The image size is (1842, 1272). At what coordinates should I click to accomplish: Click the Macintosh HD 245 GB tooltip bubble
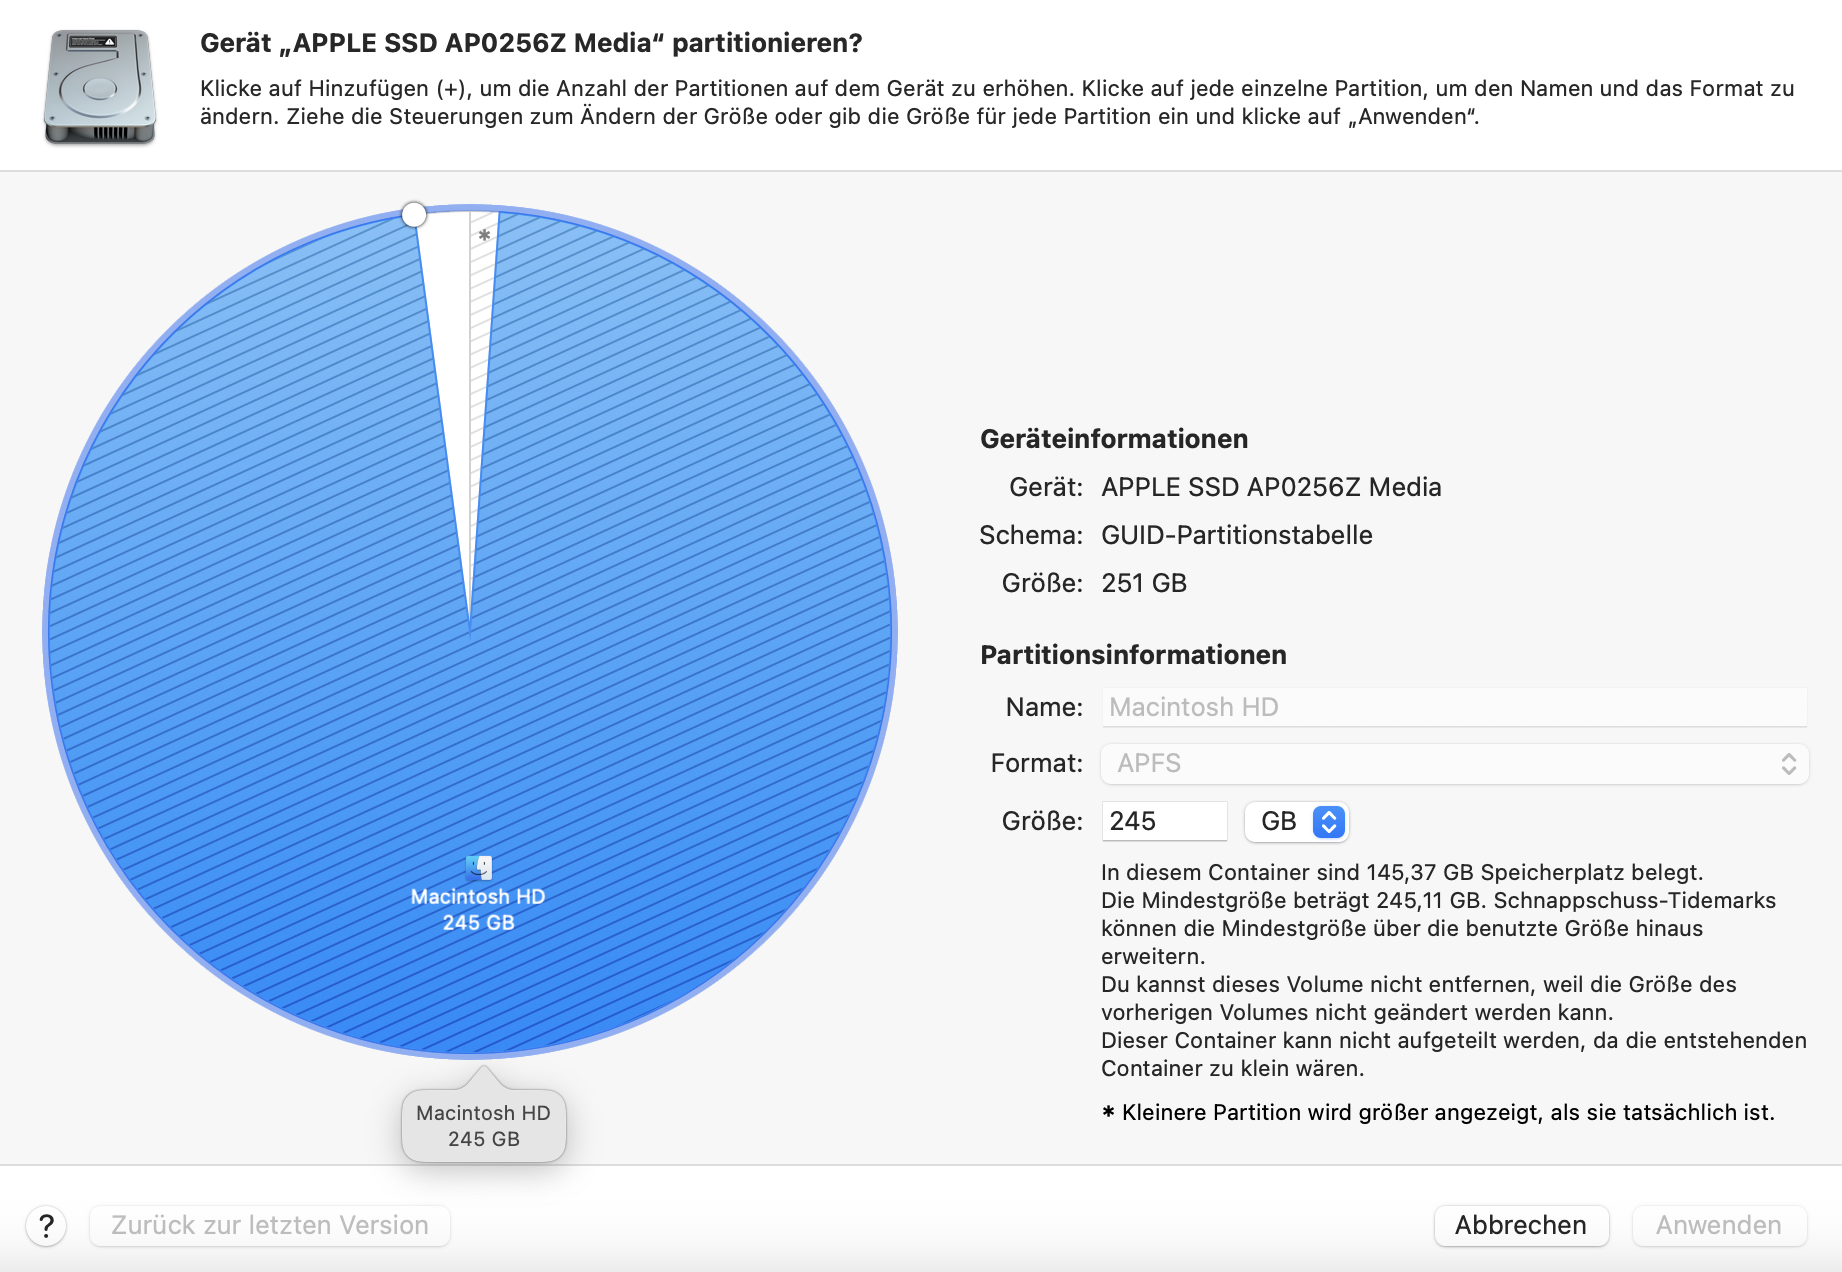484,1126
